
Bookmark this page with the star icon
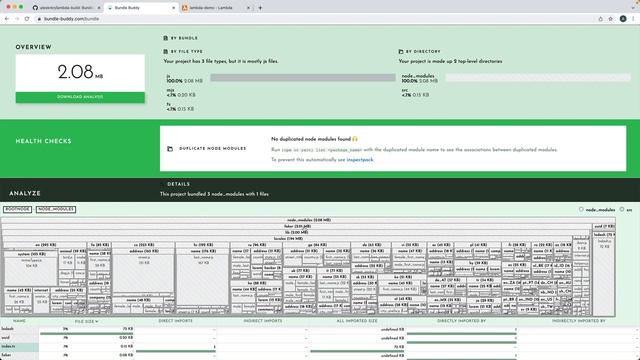coord(611,19)
